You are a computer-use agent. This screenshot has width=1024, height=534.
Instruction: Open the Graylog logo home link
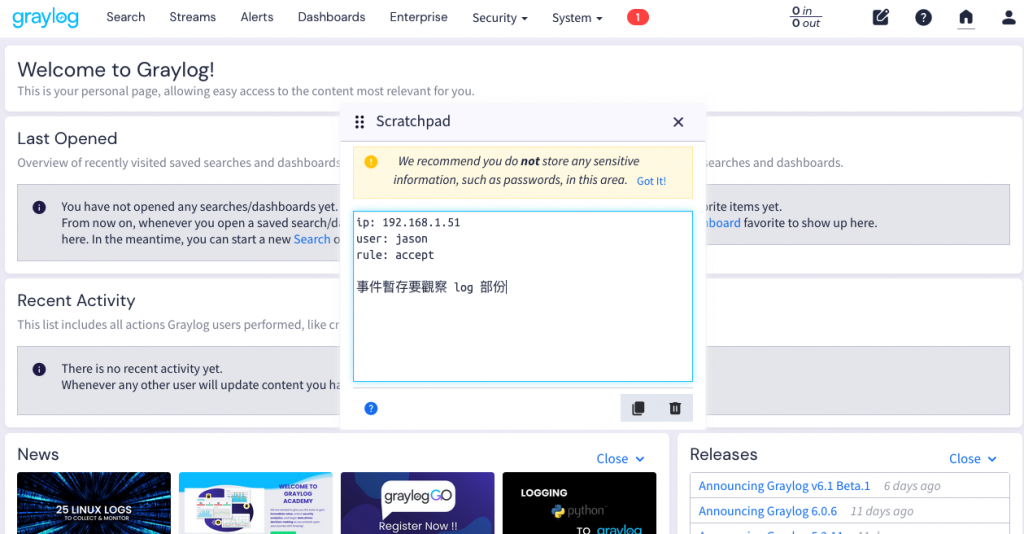pyautogui.click(x=46, y=18)
